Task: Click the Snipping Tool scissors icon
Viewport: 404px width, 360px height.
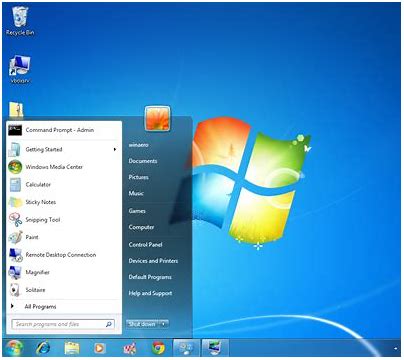Action: pos(15,220)
